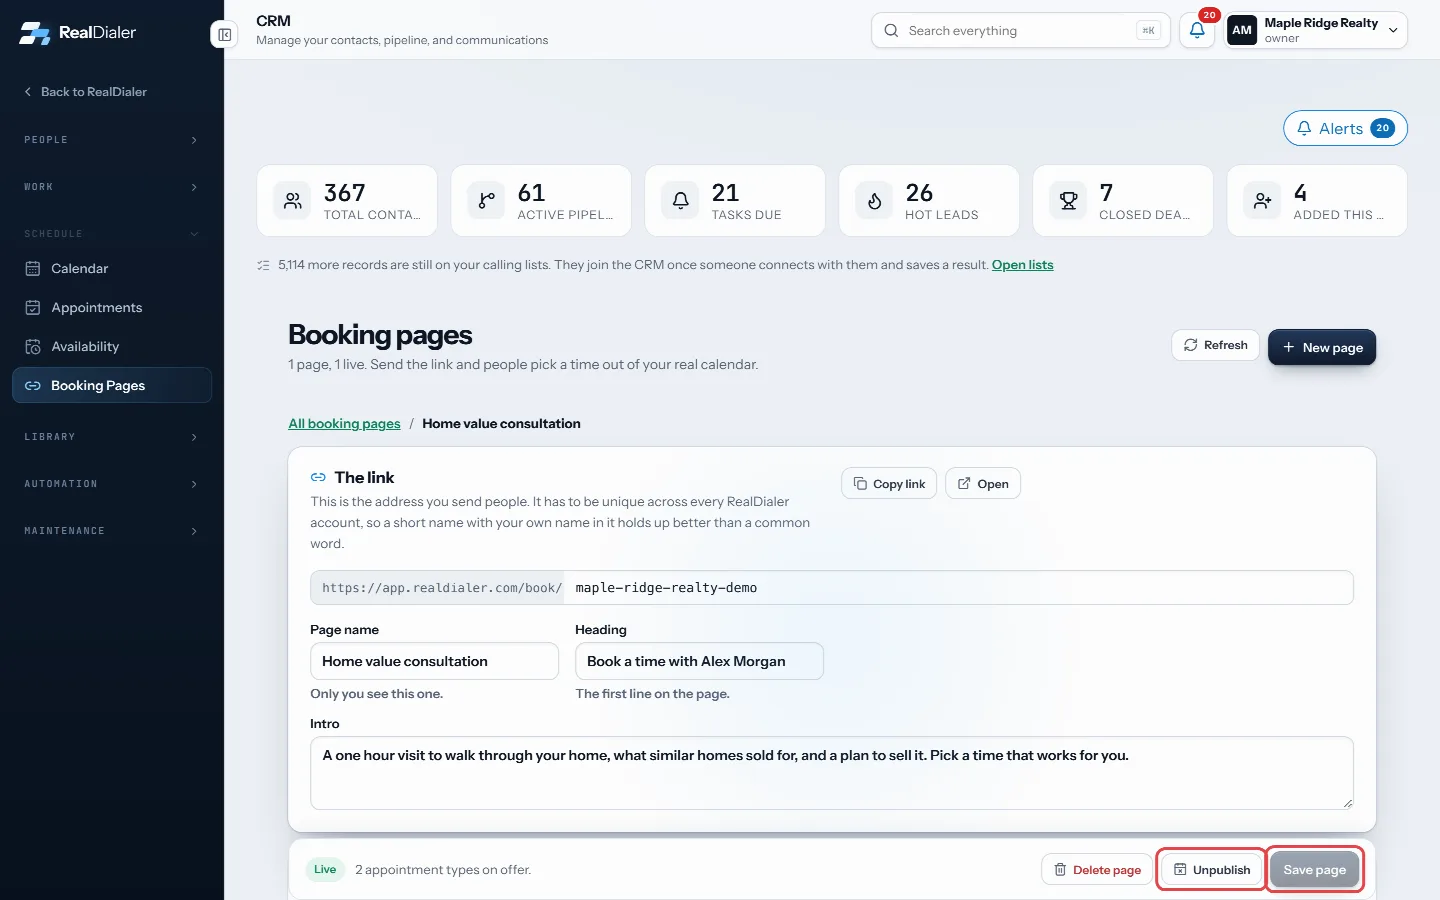Go back to RealDialer
Viewport: 1440px width, 900px height.
(x=86, y=92)
